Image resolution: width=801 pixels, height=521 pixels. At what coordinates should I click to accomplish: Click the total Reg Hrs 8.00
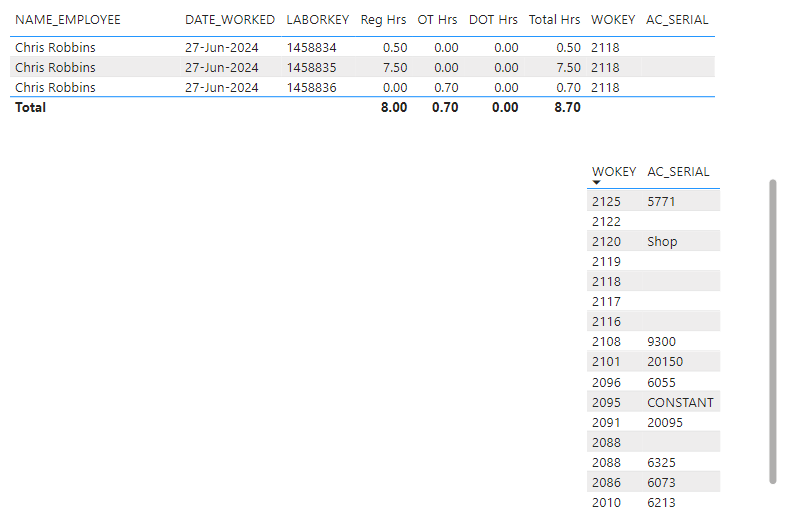point(394,107)
